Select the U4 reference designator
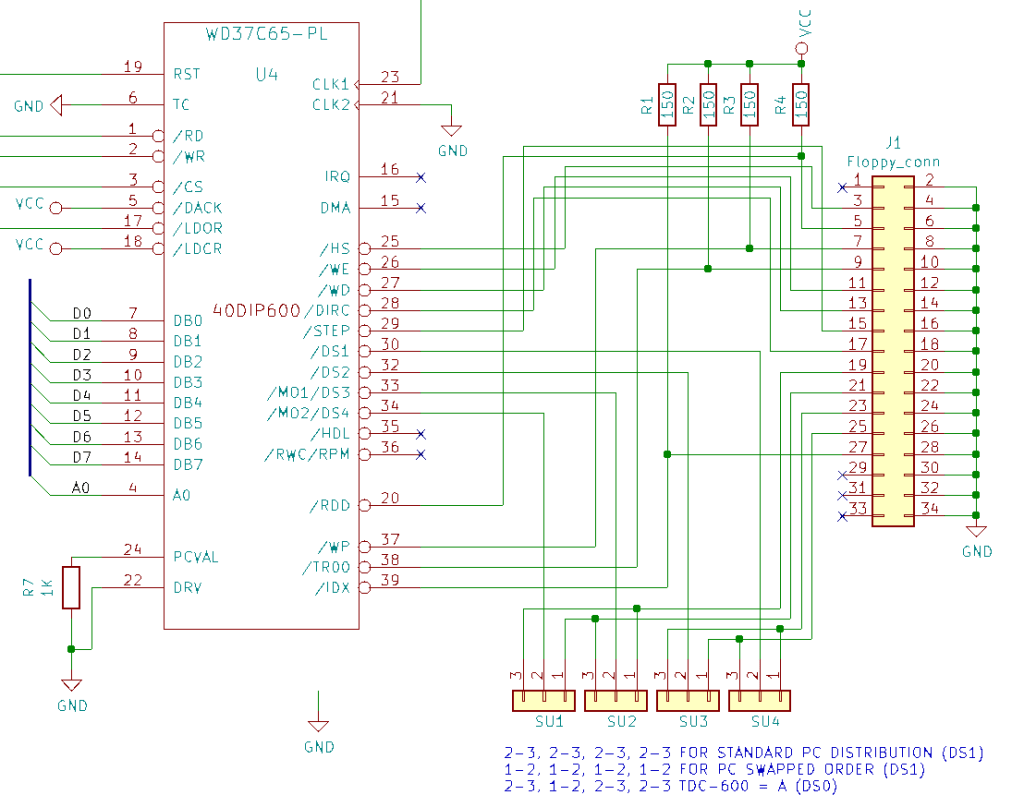Screen dimensions: 1024x807 point(267,74)
